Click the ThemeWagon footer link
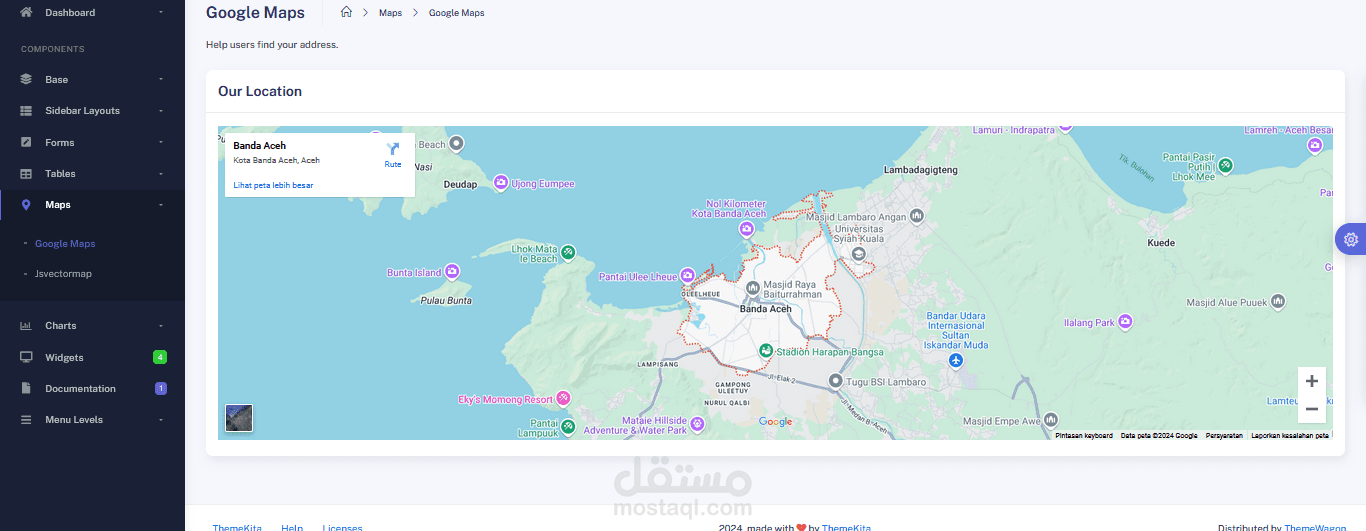The height and width of the screenshot is (531, 1366). coord(1314,528)
